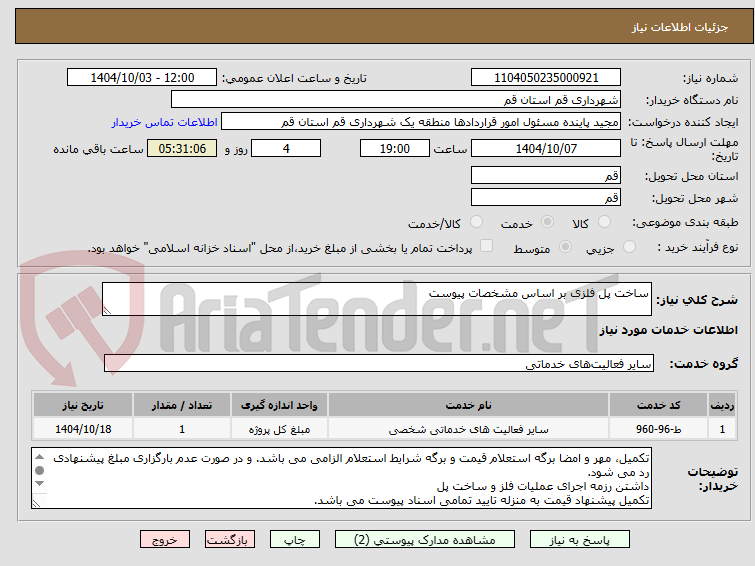Click the نام دستگاه خریدار field

pos(396,100)
